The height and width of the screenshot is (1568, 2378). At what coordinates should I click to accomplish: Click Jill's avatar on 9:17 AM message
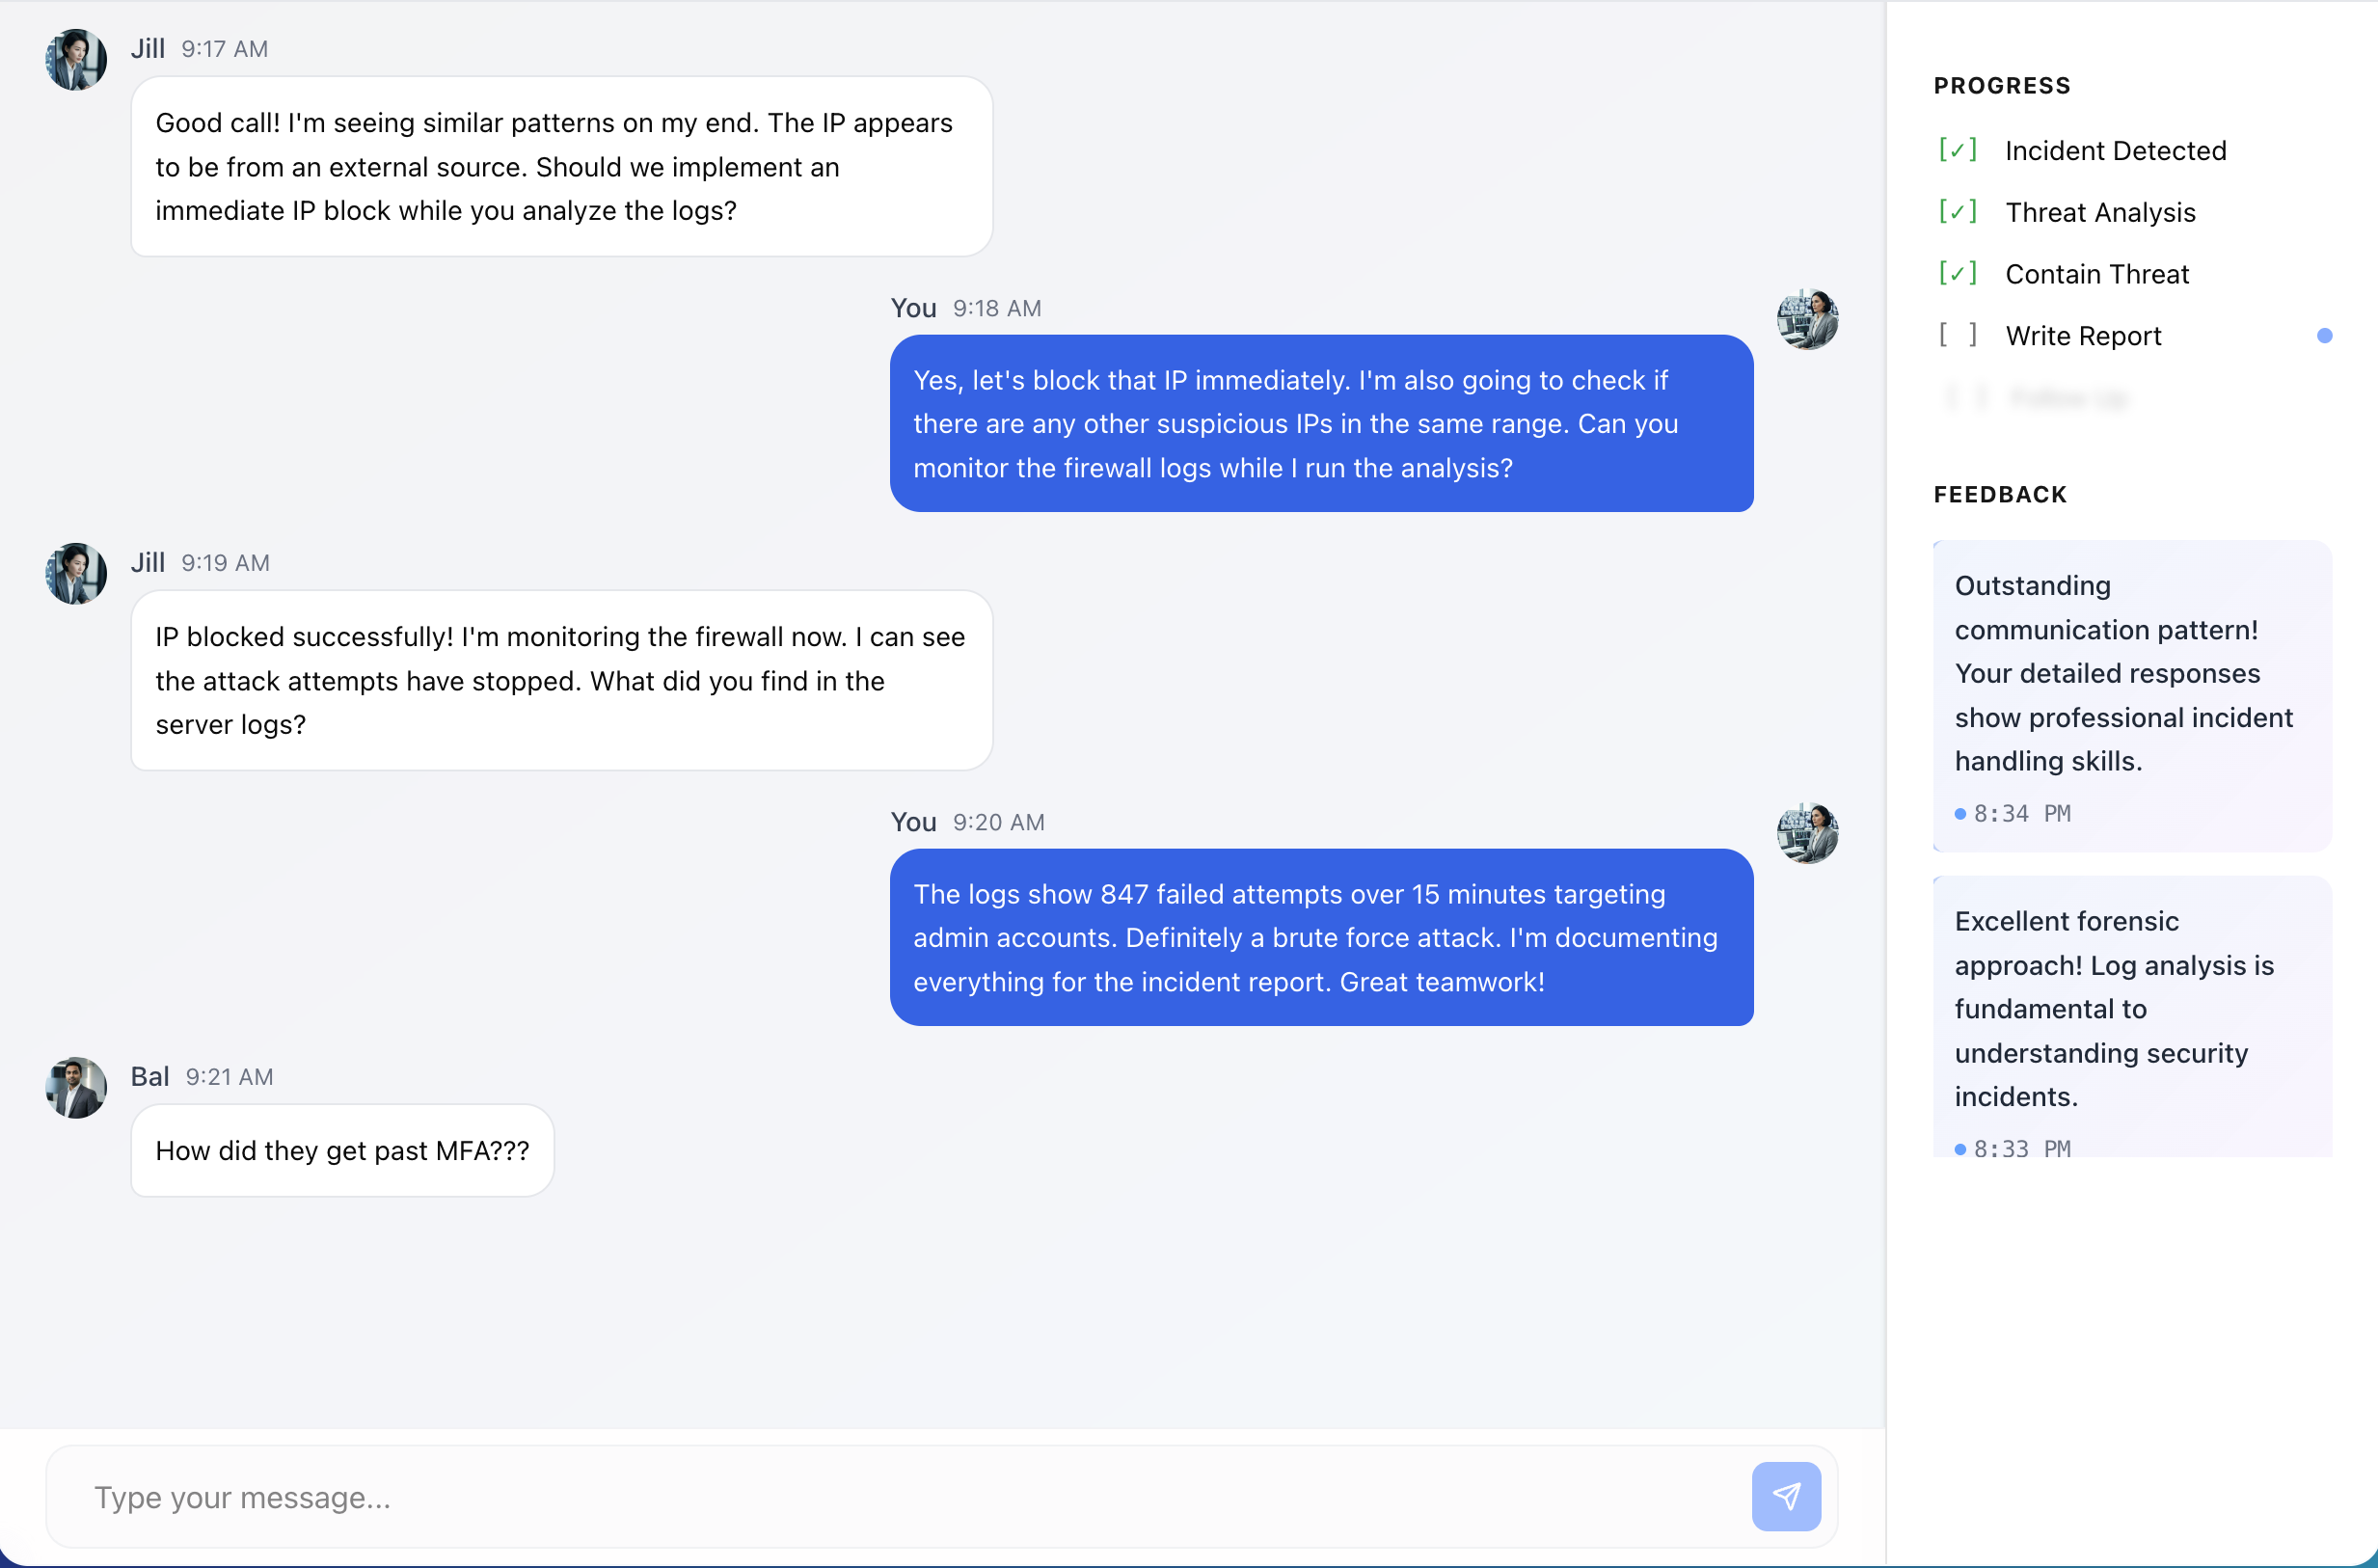(x=76, y=60)
